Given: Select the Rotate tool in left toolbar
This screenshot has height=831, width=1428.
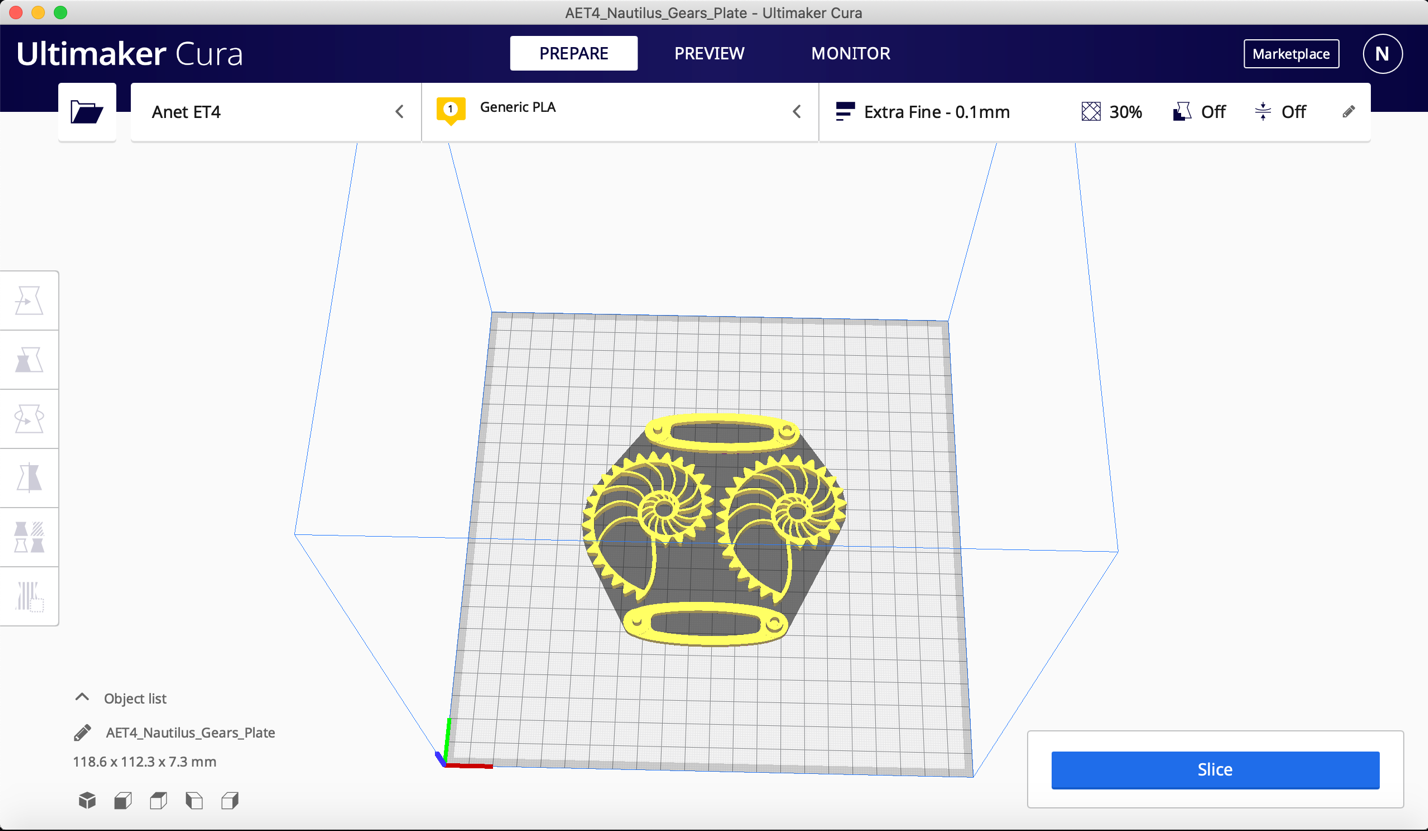Looking at the screenshot, I should click(x=29, y=419).
